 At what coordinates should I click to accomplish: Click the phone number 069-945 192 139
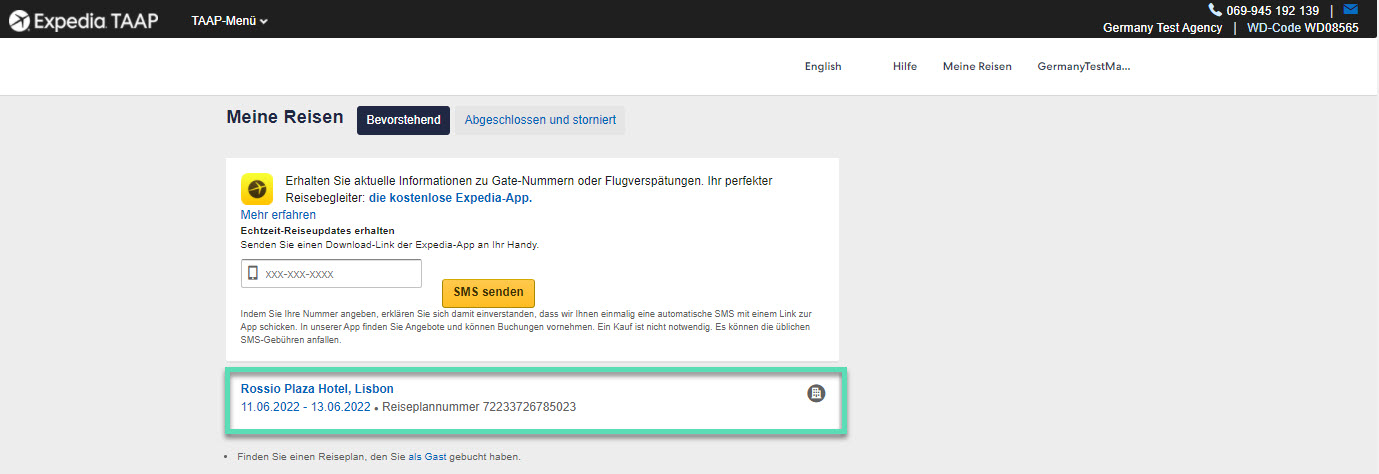[x=1273, y=10]
